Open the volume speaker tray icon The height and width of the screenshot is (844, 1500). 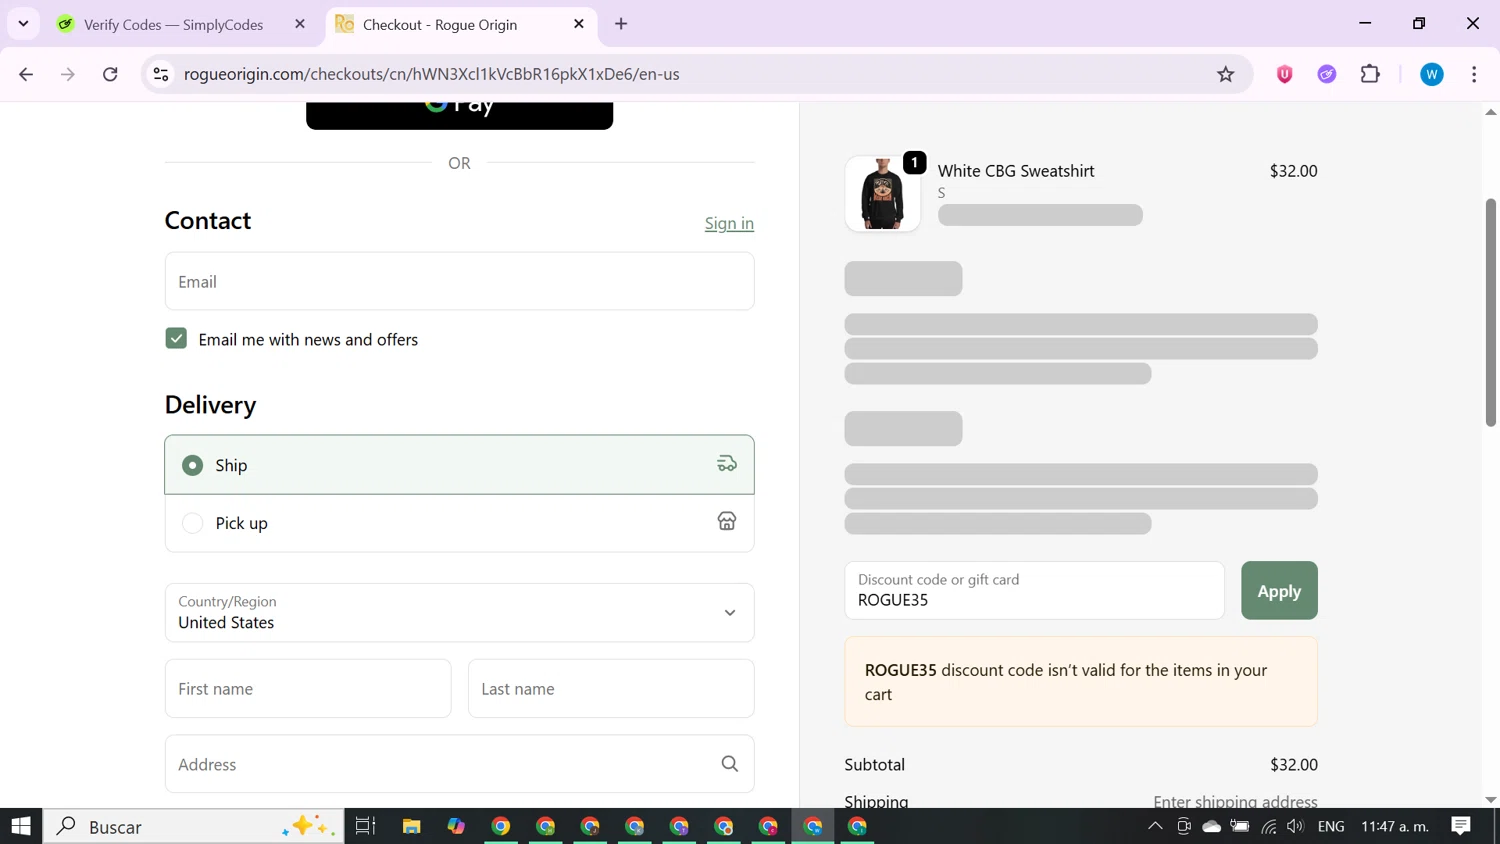(x=1296, y=826)
